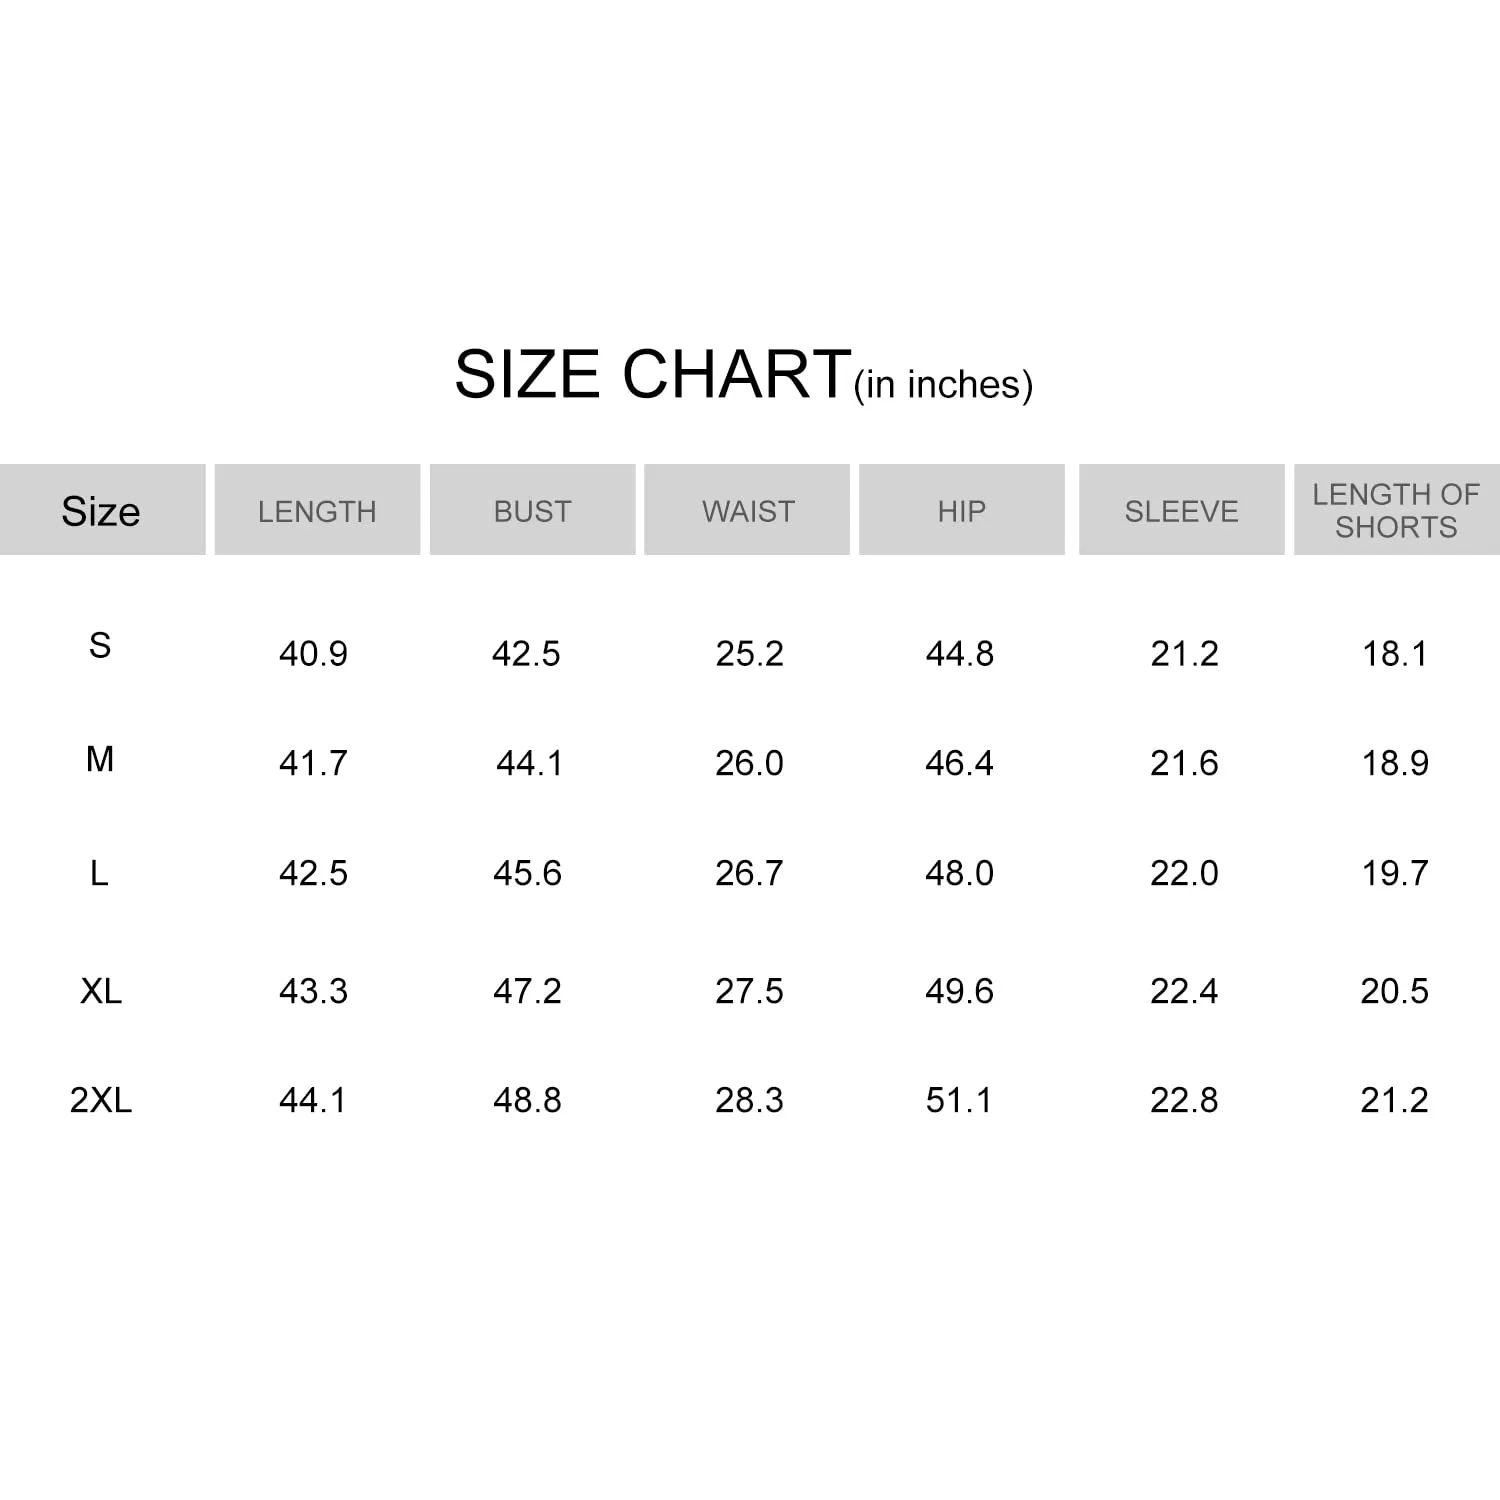The width and height of the screenshot is (1500, 1500).
Task: Click the BUST column header
Action: (x=532, y=510)
